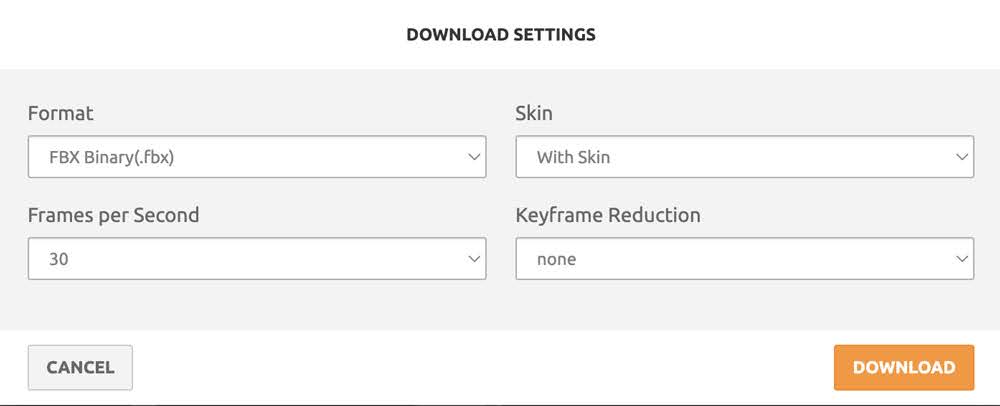Click the chevron arrow in Skin field
The image size is (1000, 406).
click(962, 157)
